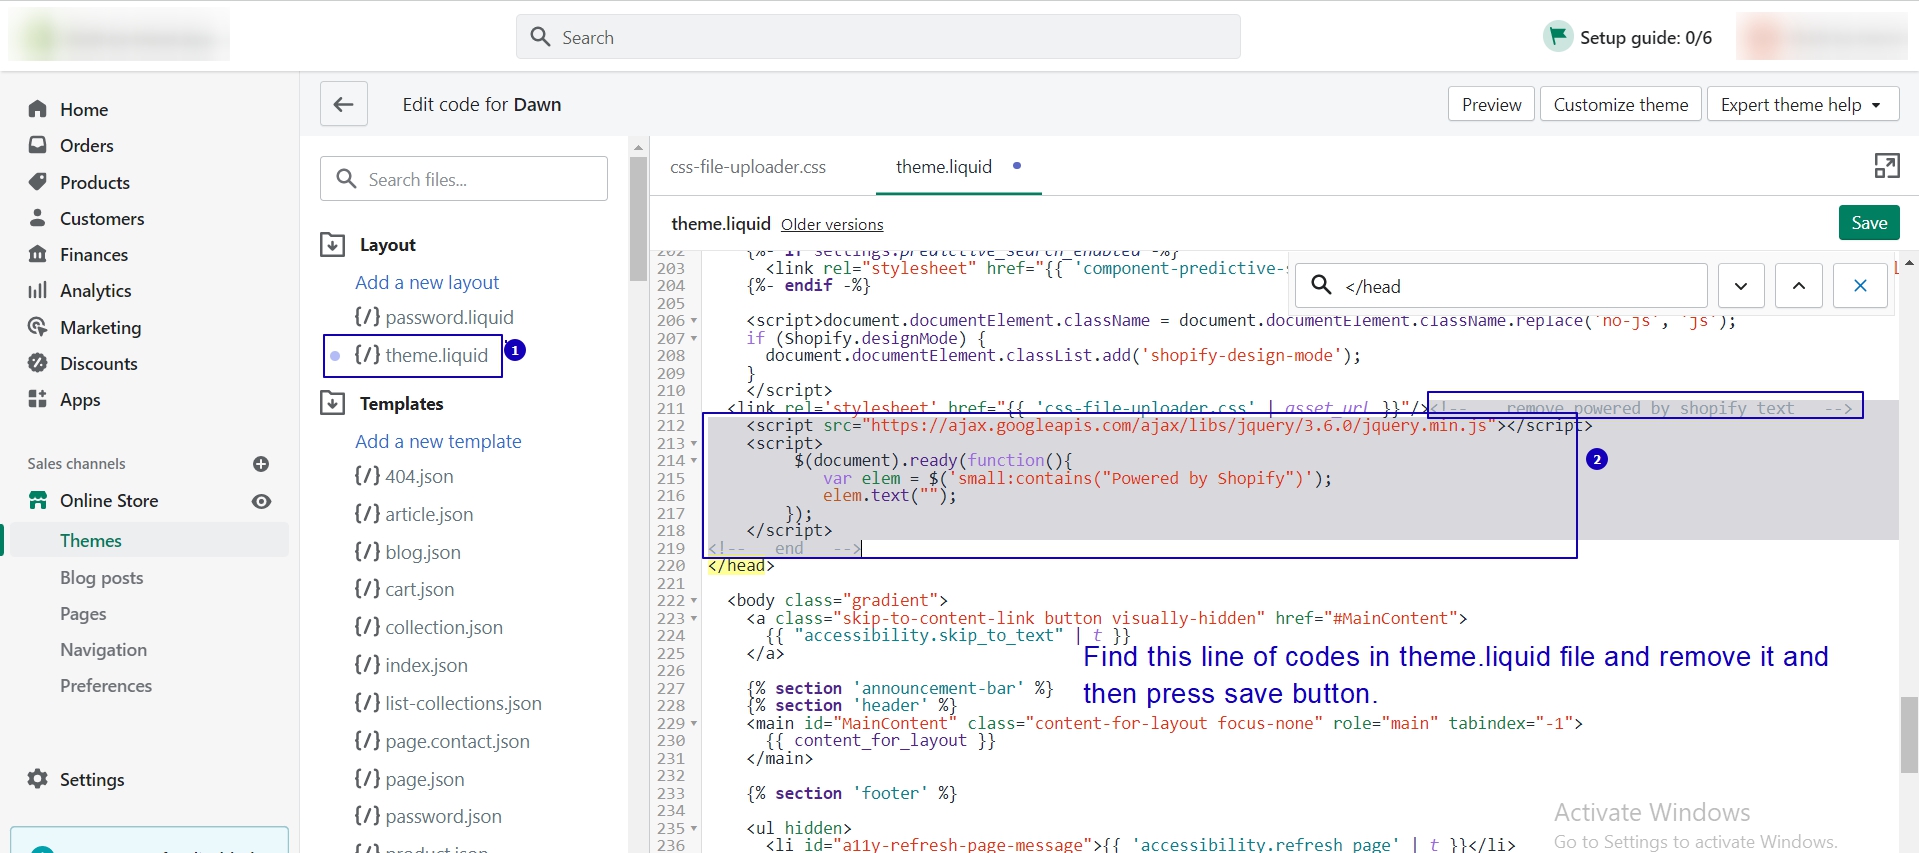This screenshot has width=1919, height=853.
Task: Fold code at line 222
Action: [694, 601]
